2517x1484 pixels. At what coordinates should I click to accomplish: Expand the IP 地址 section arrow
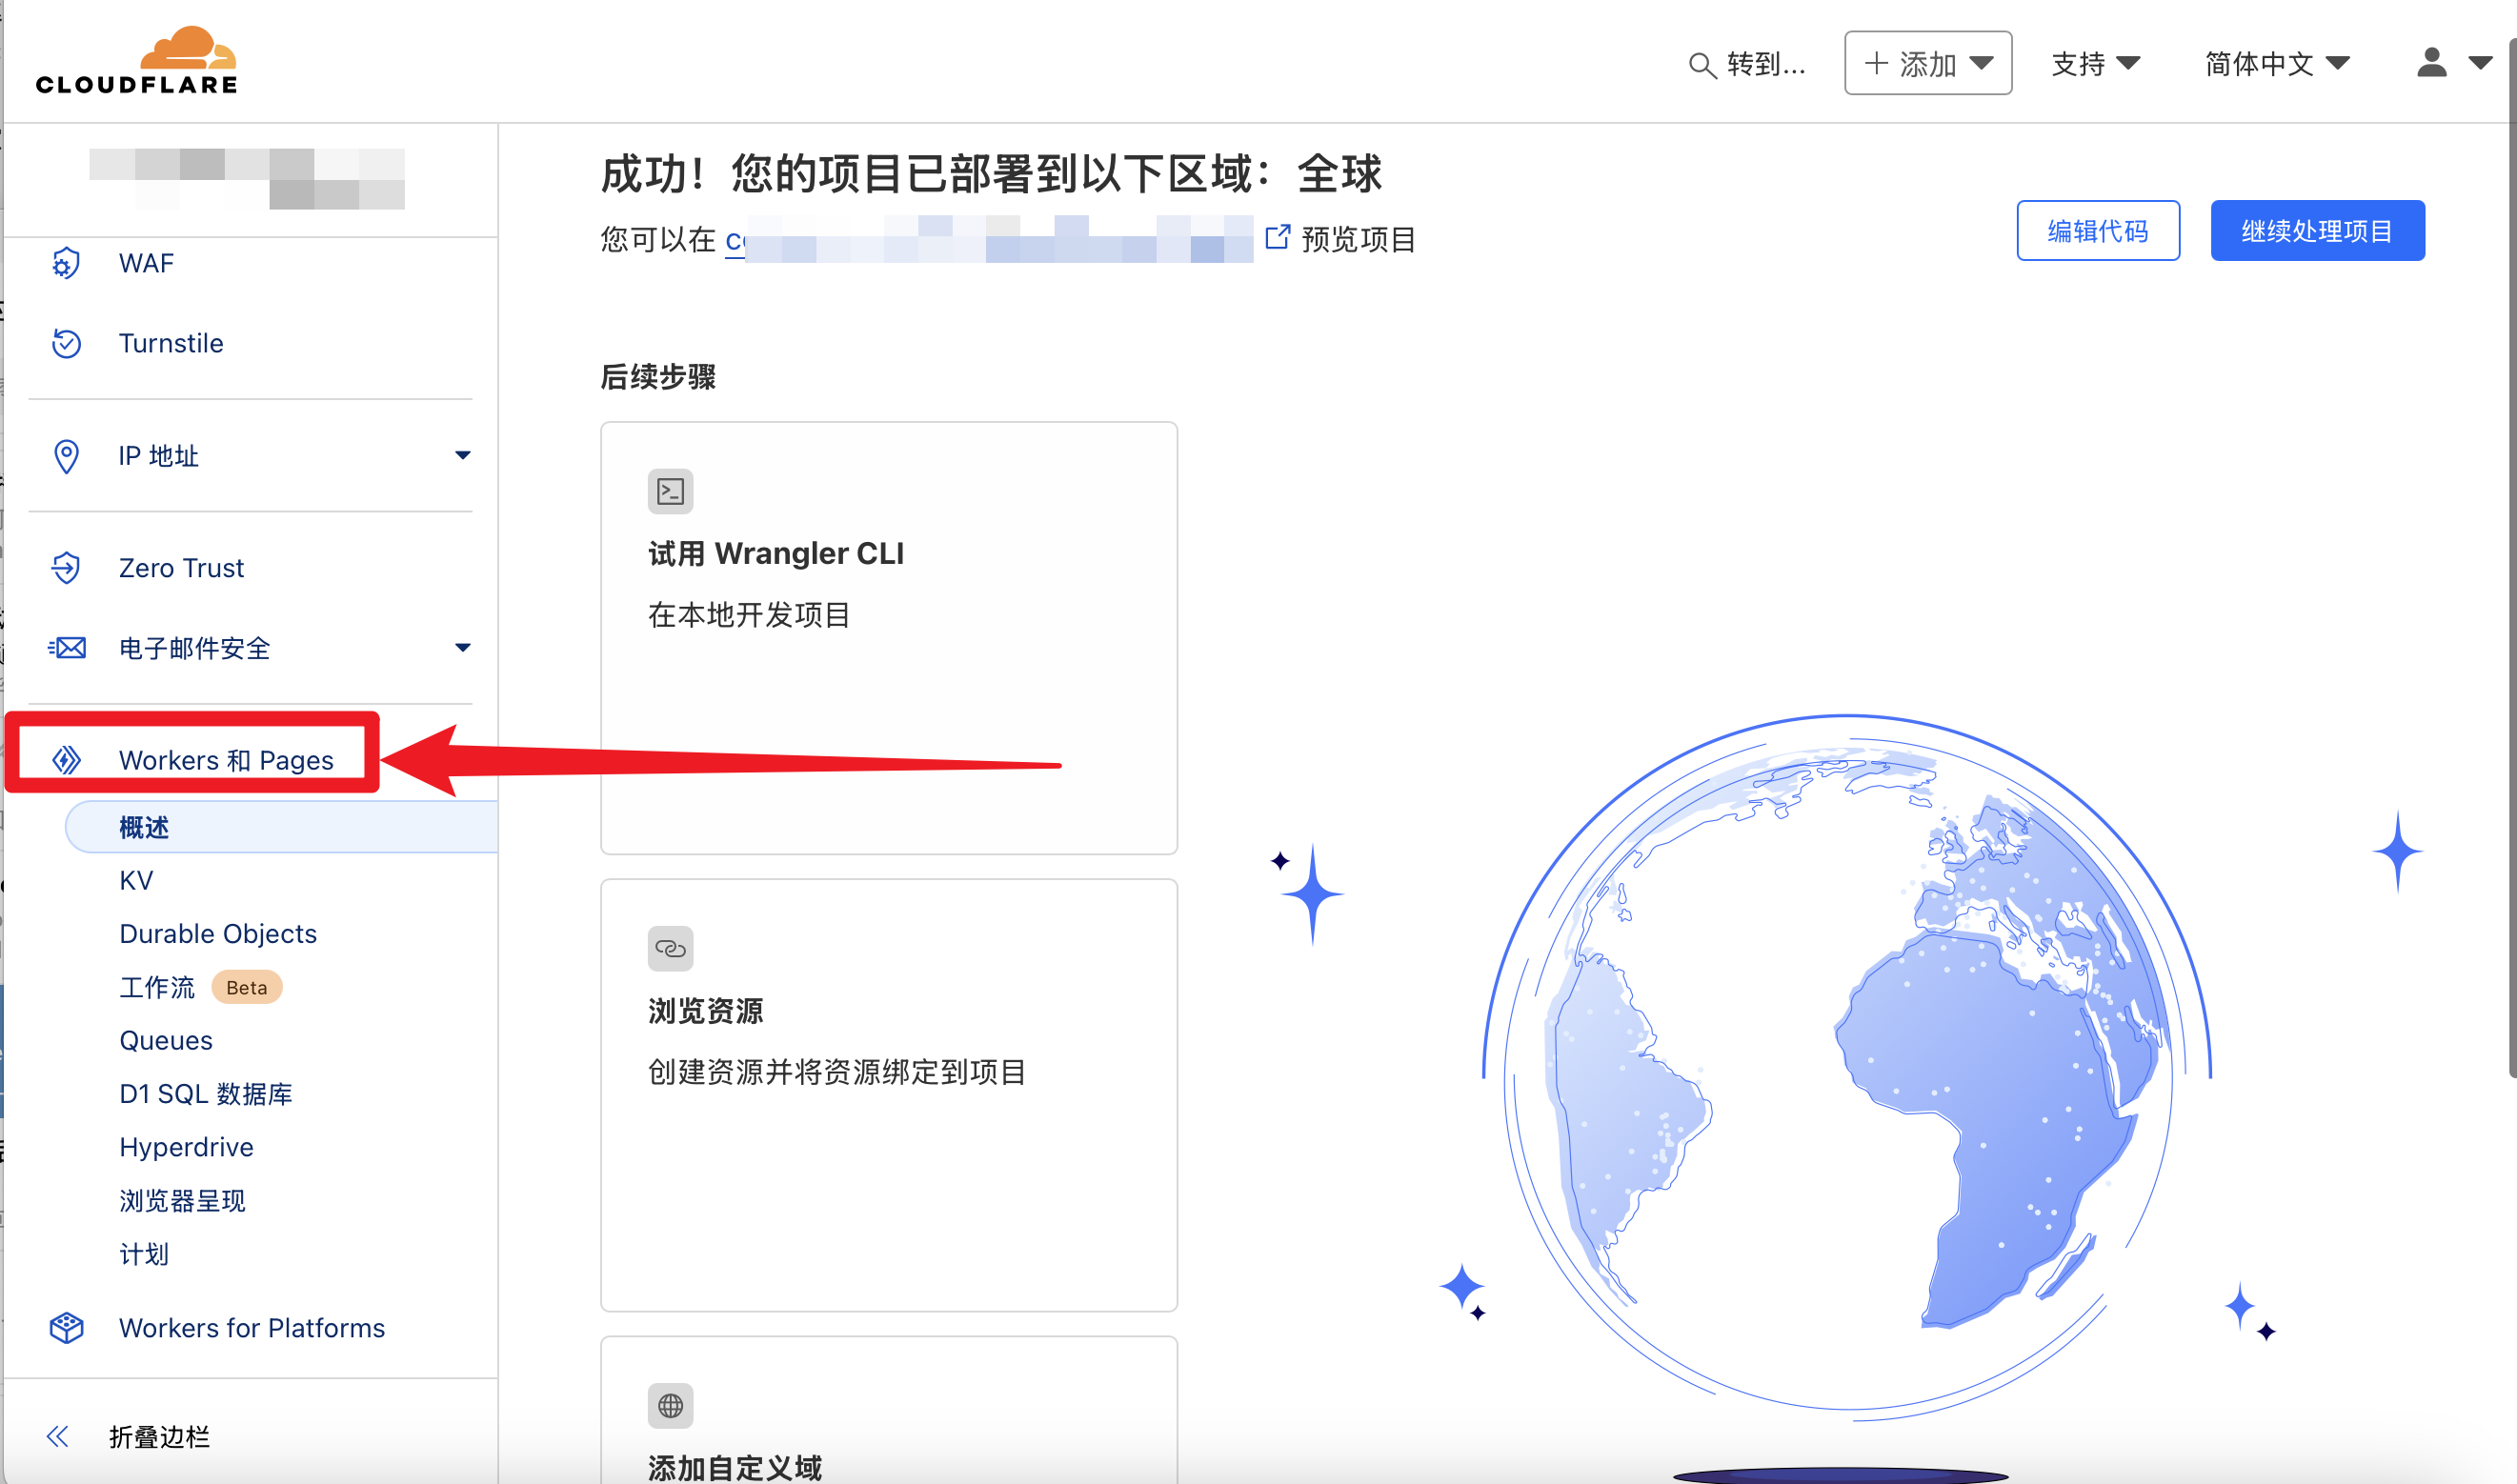tap(462, 455)
